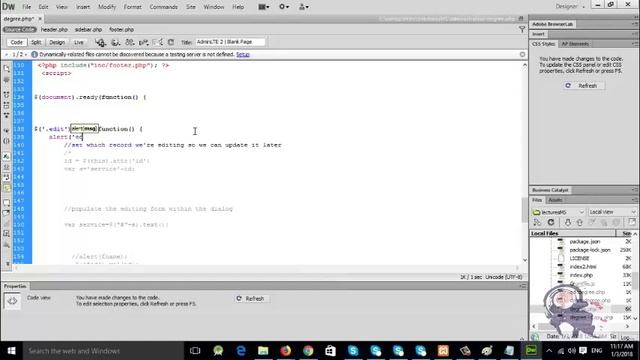The image size is (640, 360).
Task: Close the info bar message
Action: coord(522,54)
